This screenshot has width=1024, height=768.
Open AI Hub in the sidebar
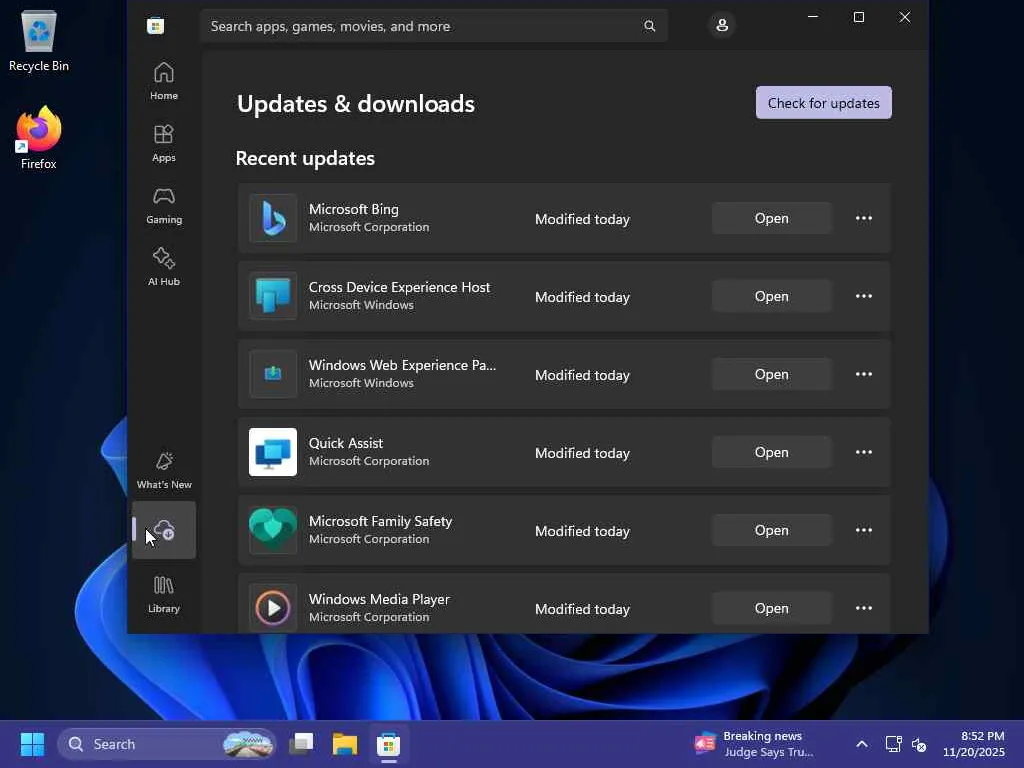(163, 267)
